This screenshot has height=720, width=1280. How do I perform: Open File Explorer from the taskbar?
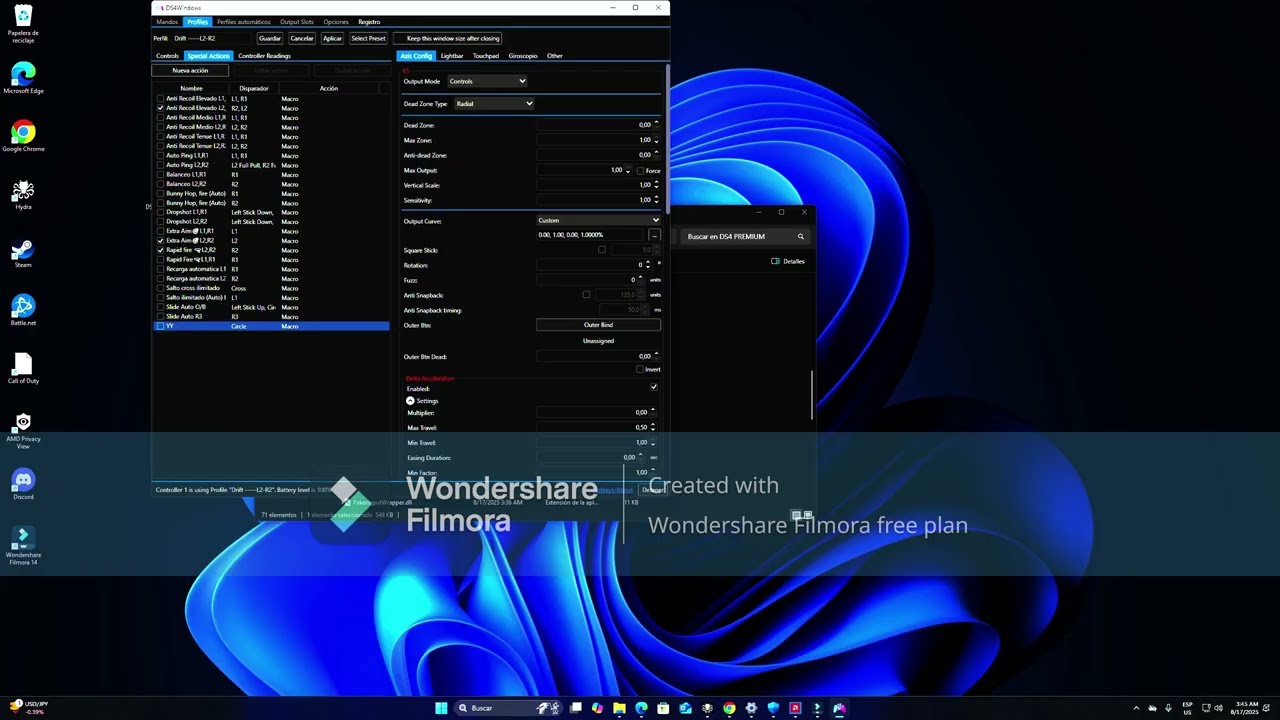(619, 708)
